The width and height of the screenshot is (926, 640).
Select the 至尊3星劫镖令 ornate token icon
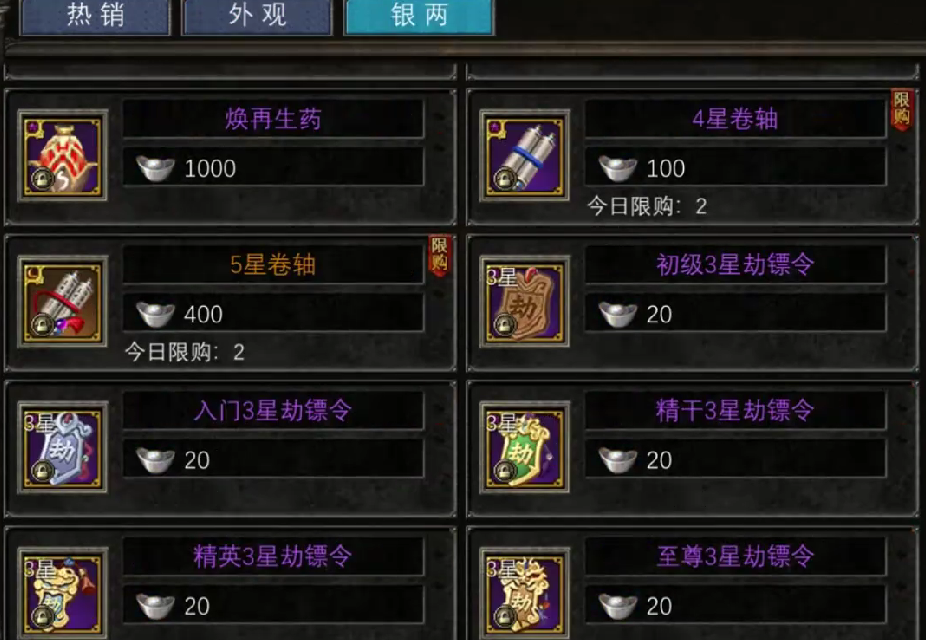pos(524,593)
